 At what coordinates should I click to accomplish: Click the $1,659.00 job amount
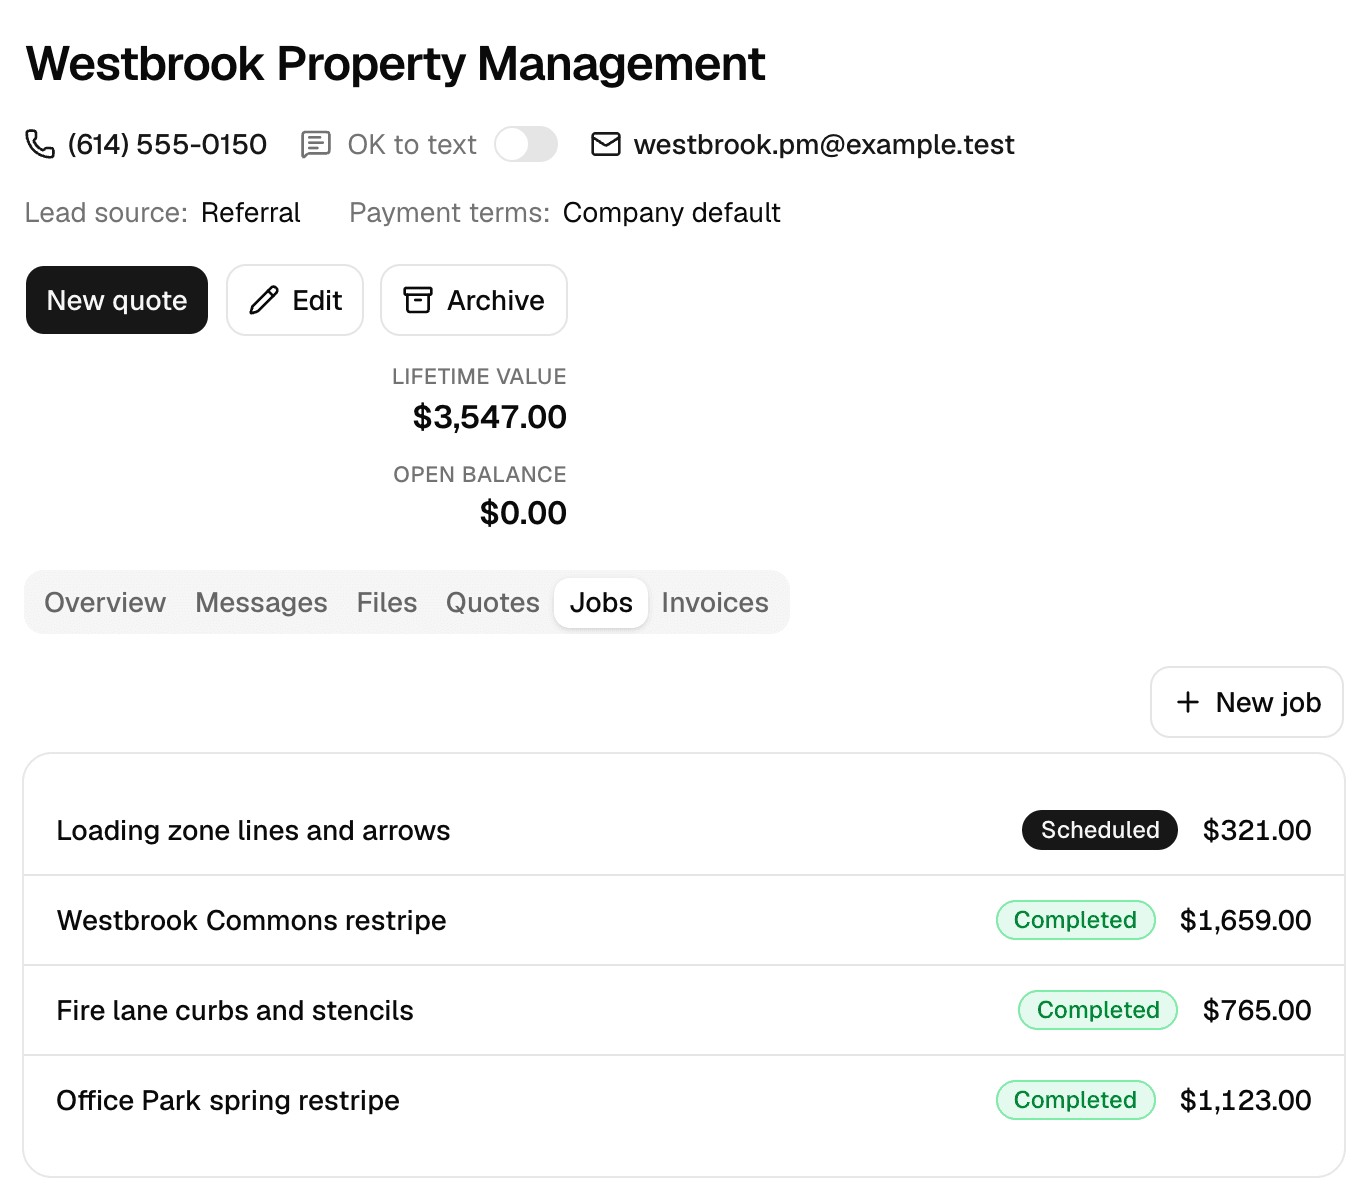point(1246,920)
